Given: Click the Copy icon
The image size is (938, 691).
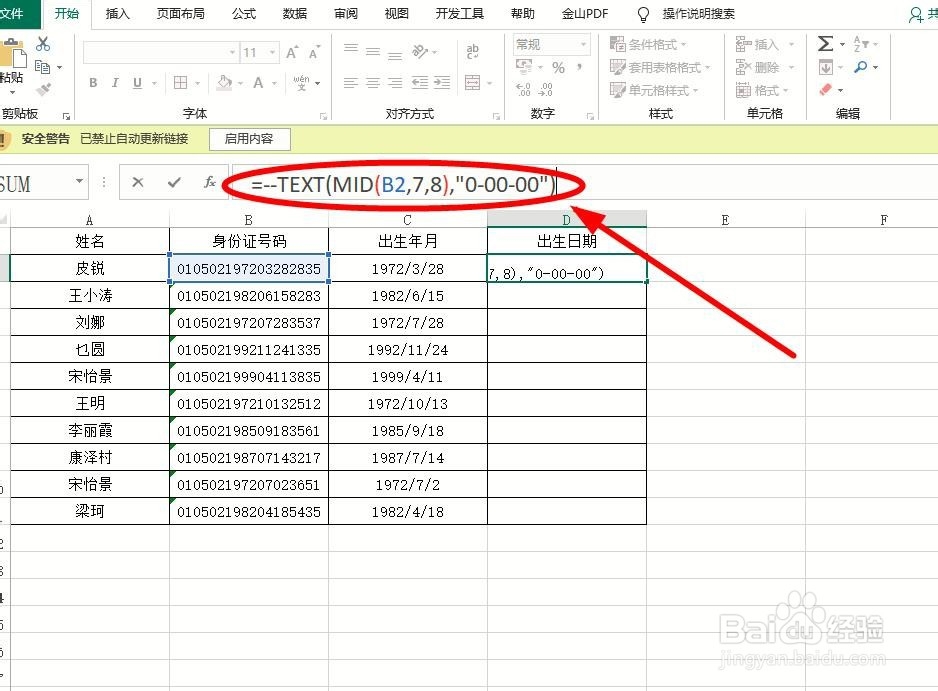Looking at the screenshot, I should [42, 67].
